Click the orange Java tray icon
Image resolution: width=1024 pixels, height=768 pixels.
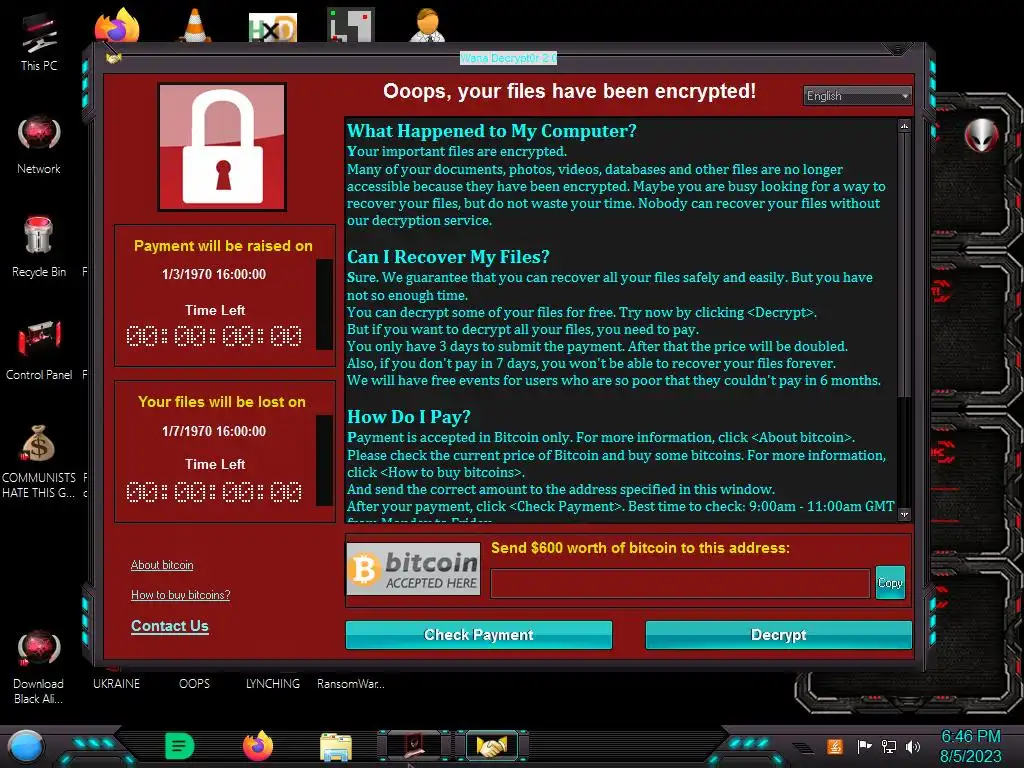[x=835, y=746]
